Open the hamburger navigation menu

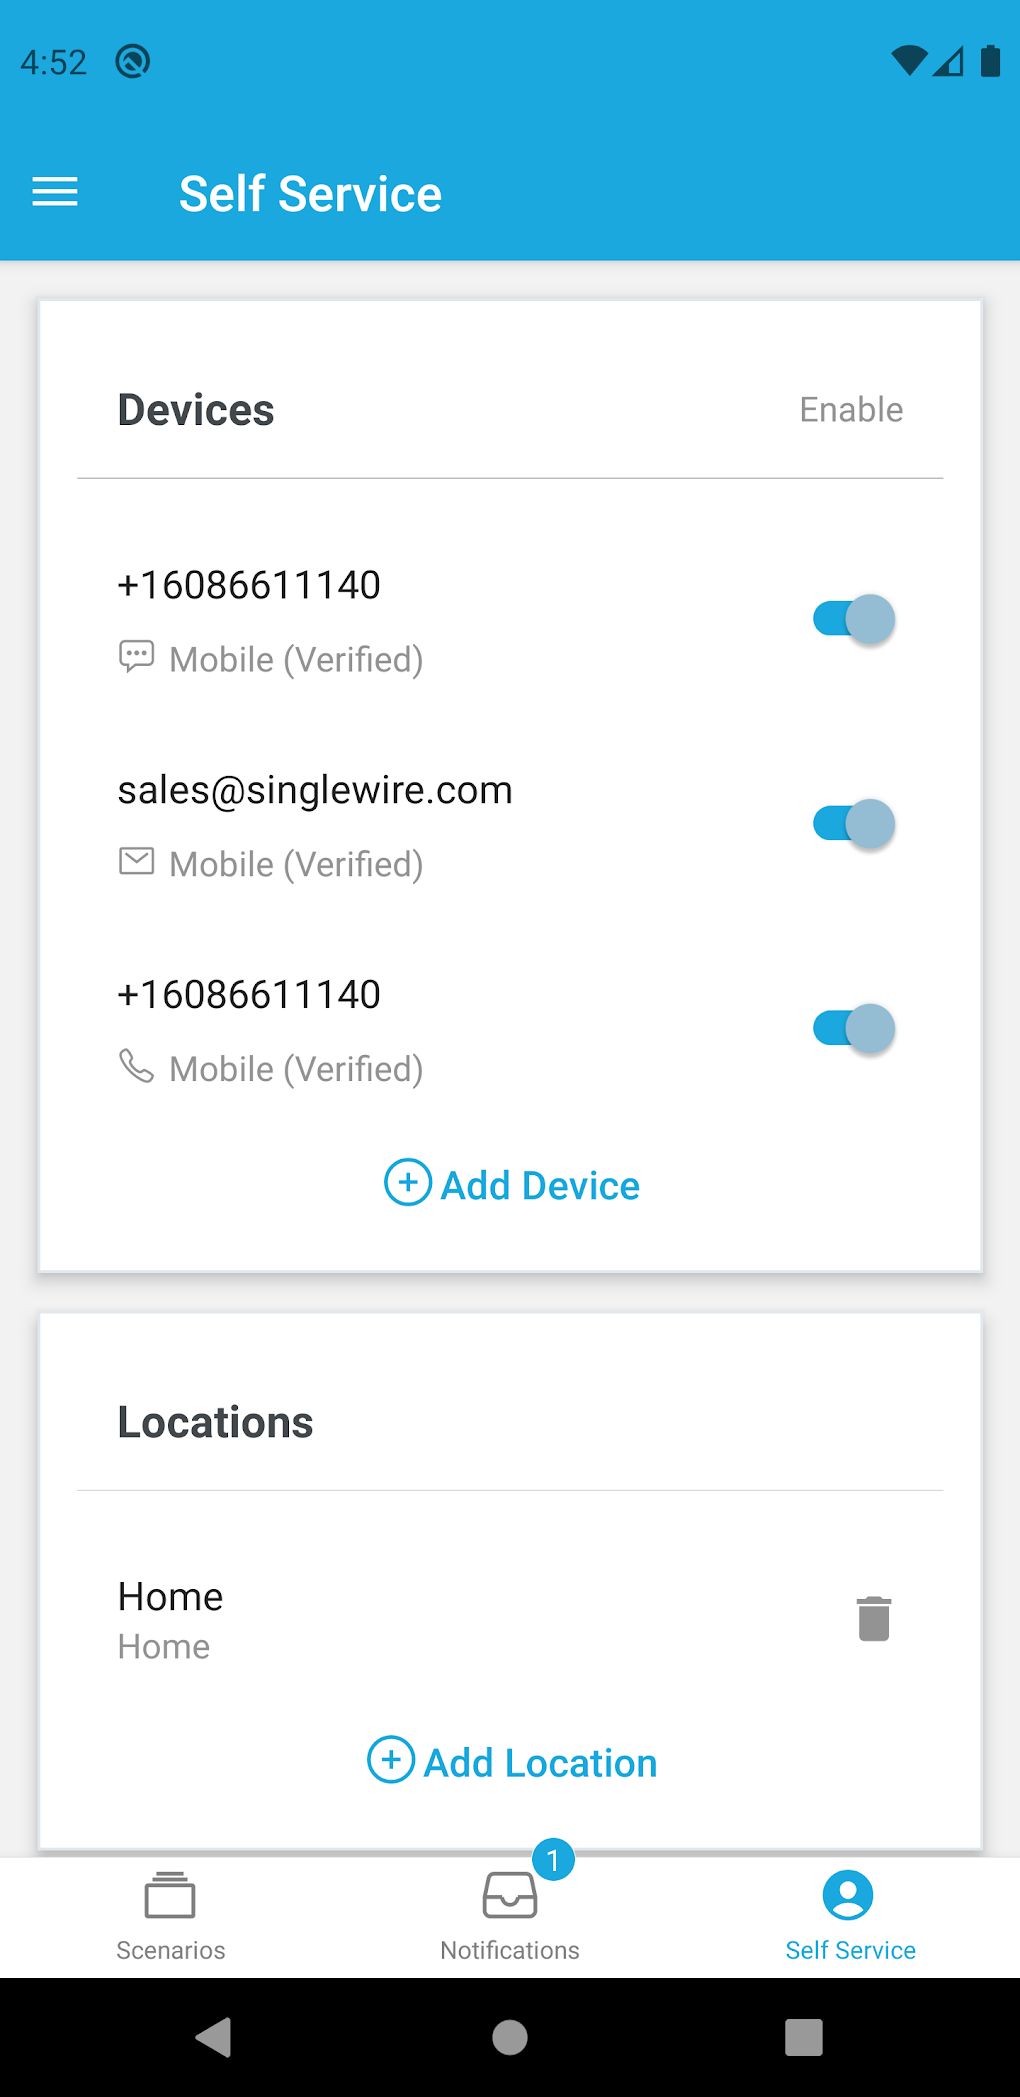pos(55,192)
